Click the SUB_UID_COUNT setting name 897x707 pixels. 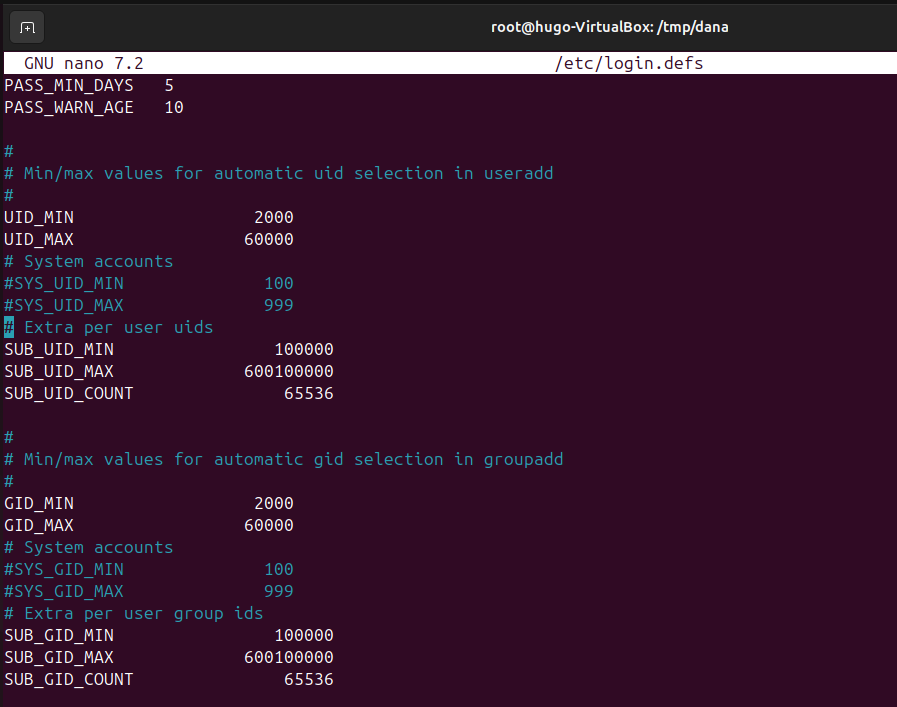(x=69, y=393)
